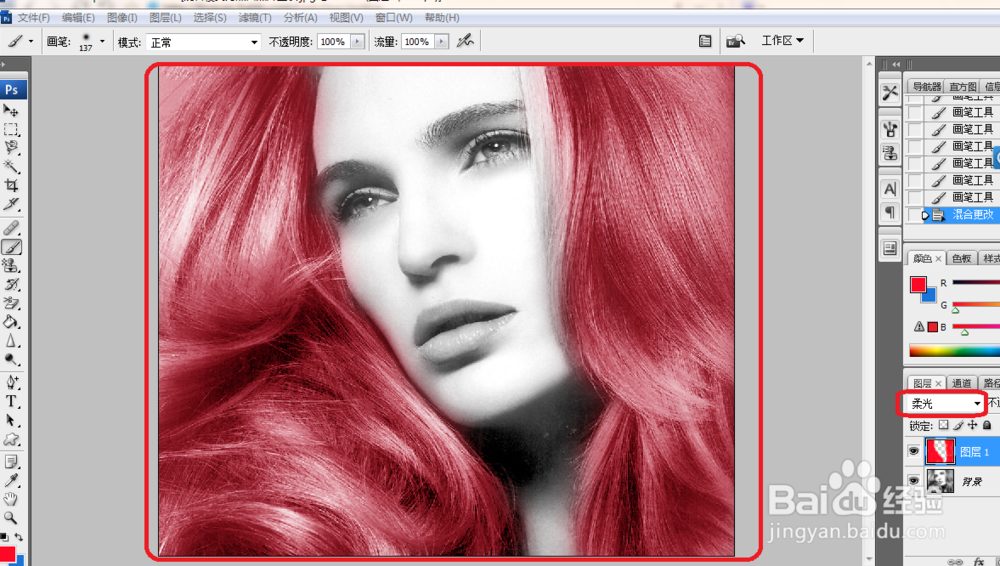The height and width of the screenshot is (566, 1000).
Task: Select the Eraser tool
Action: (11, 303)
